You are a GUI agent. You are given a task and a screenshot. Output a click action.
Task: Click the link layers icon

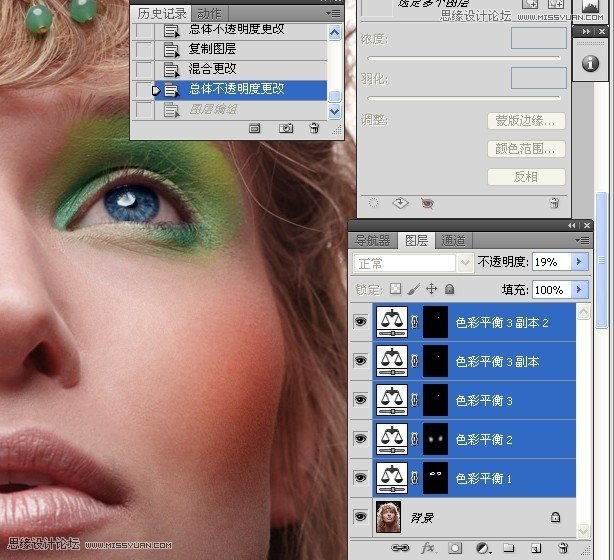click(402, 548)
